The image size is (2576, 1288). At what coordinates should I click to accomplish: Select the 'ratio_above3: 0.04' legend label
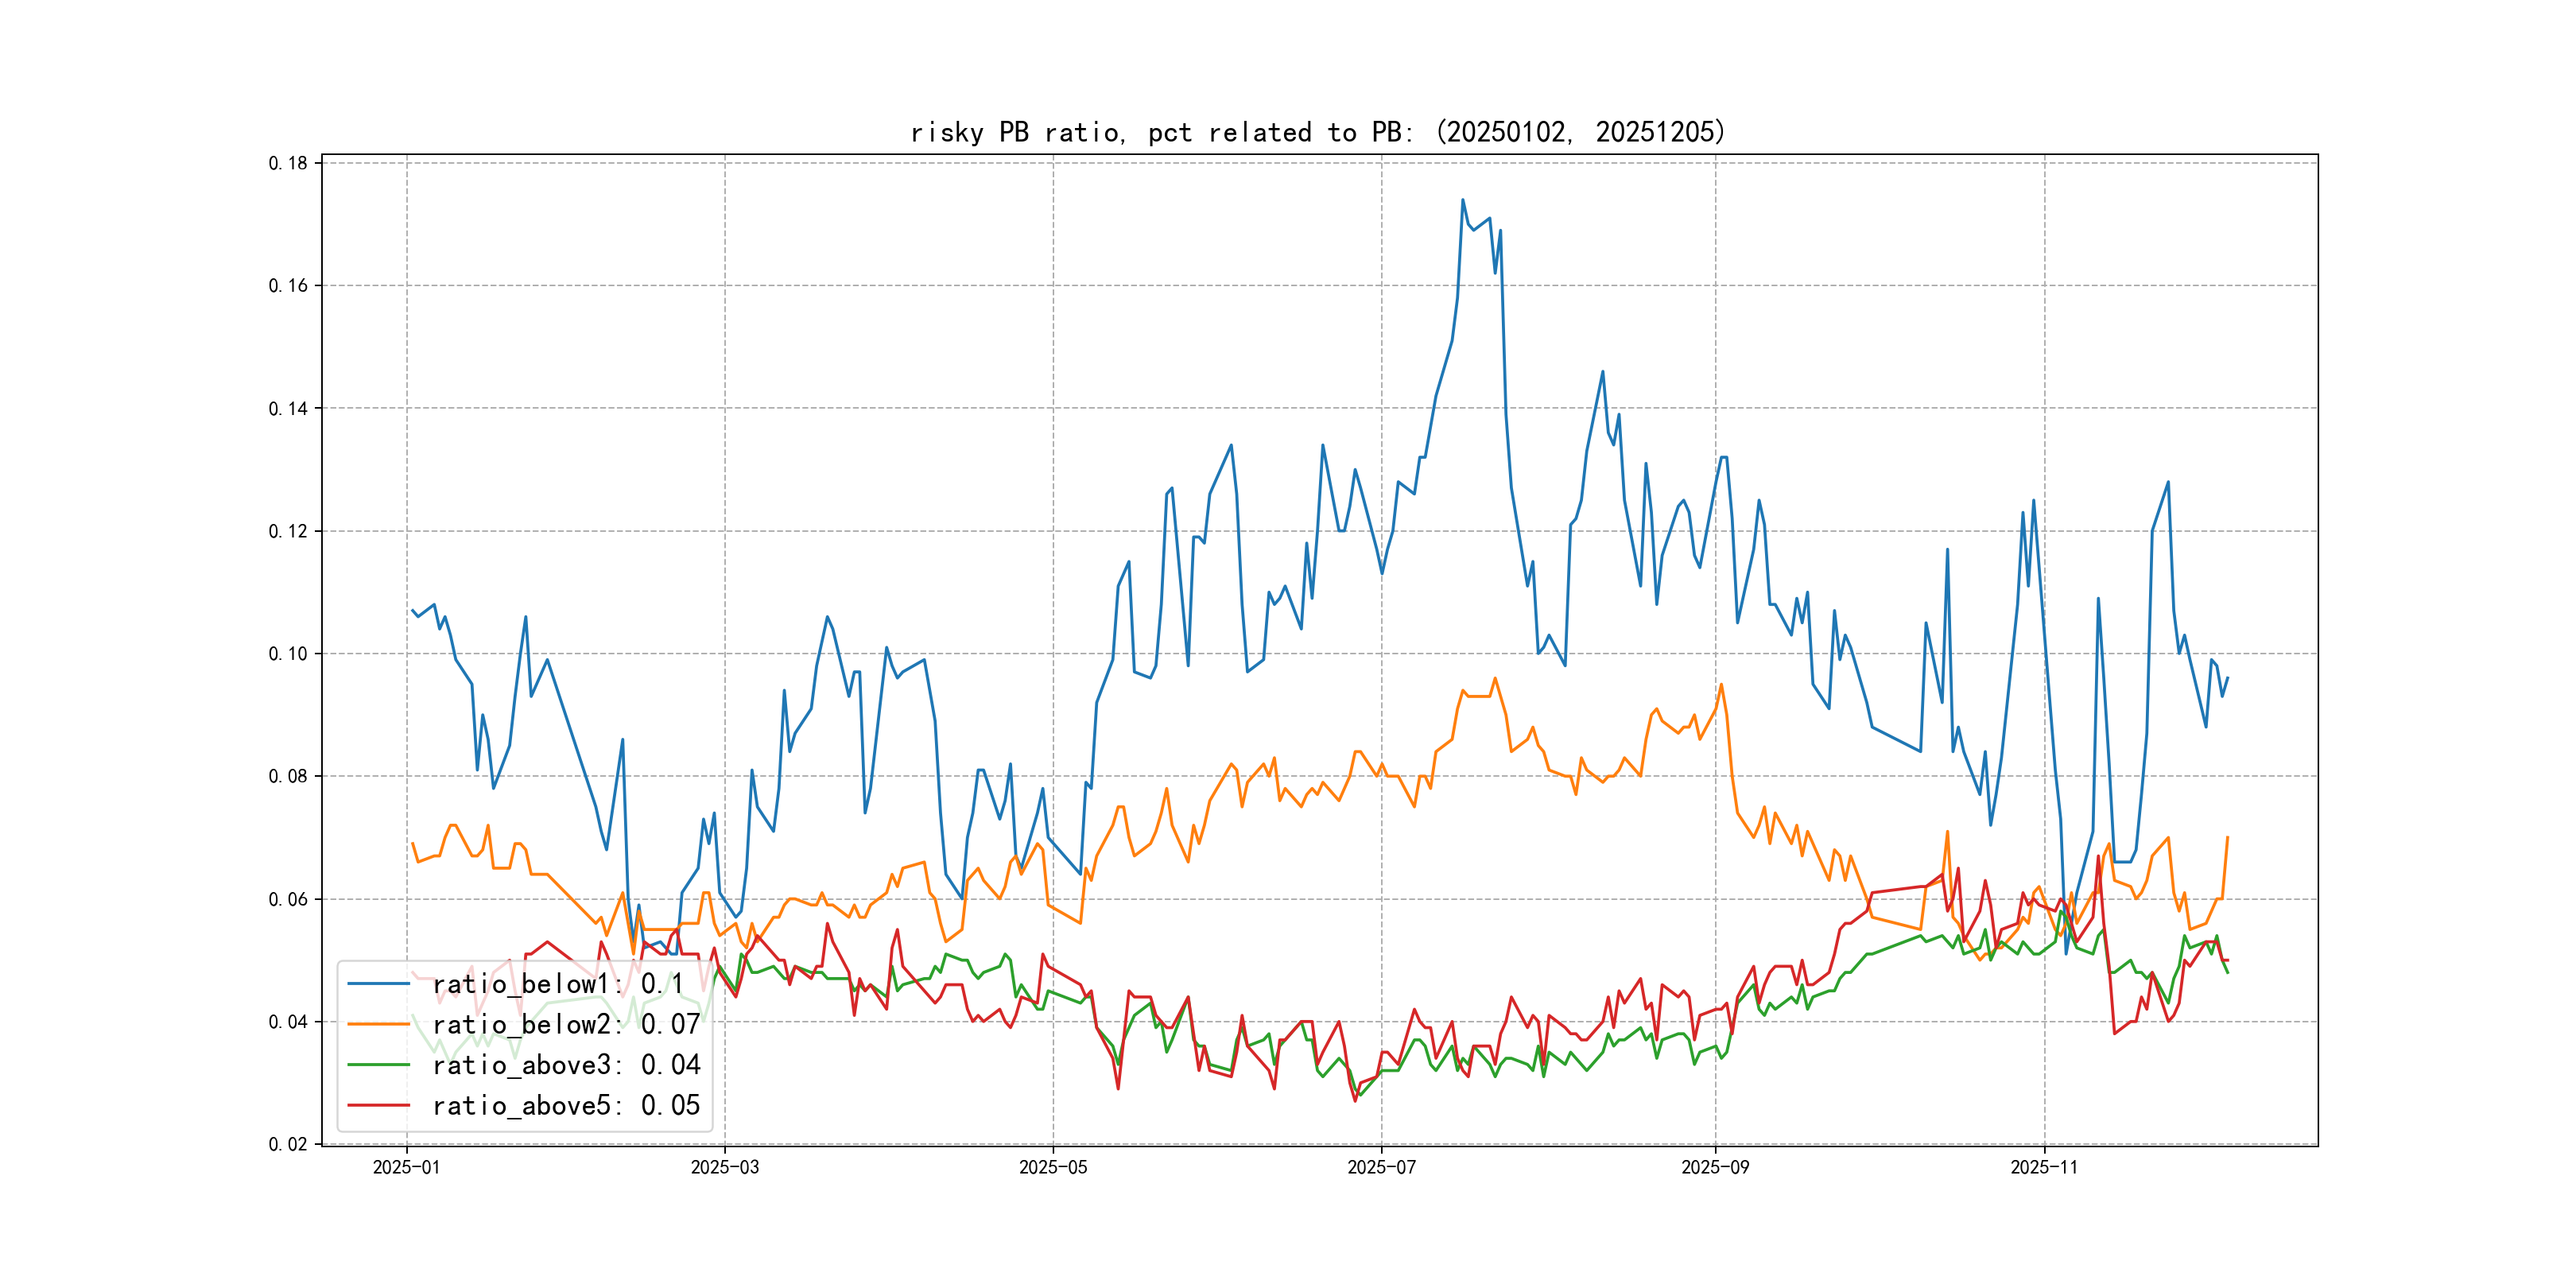tap(566, 1065)
